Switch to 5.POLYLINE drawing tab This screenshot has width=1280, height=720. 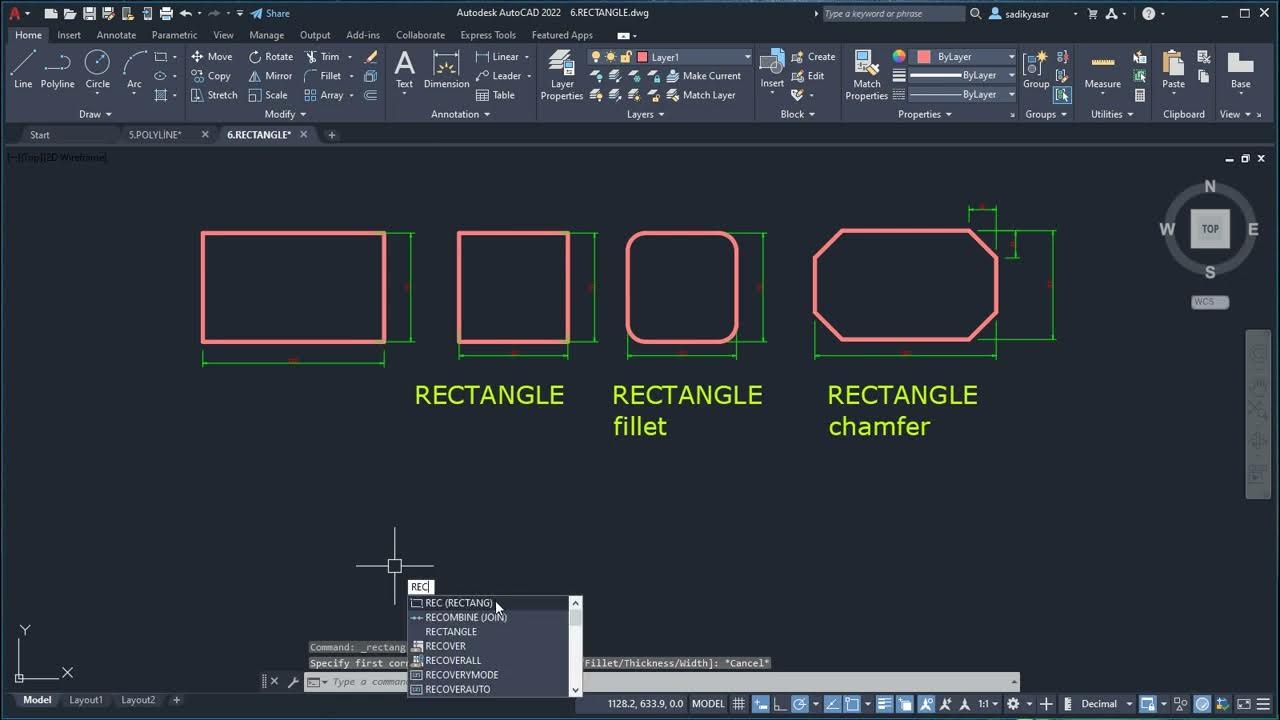(155, 135)
